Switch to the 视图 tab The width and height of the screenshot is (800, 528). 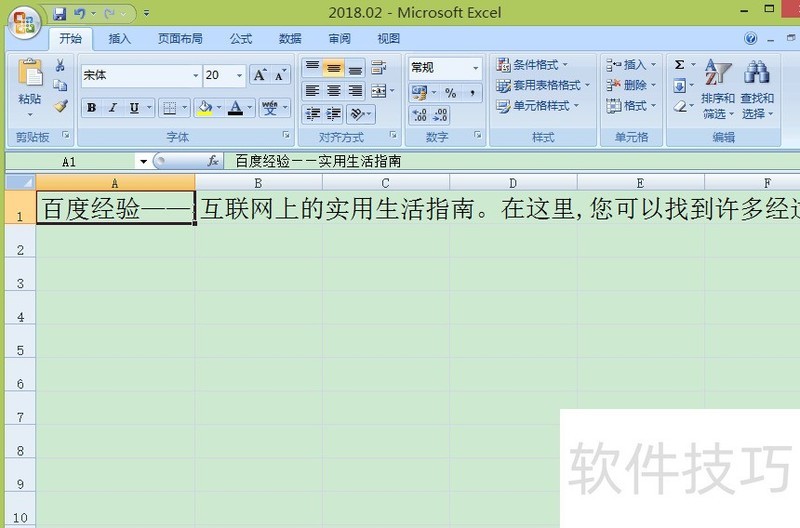(x=388, y=39)
